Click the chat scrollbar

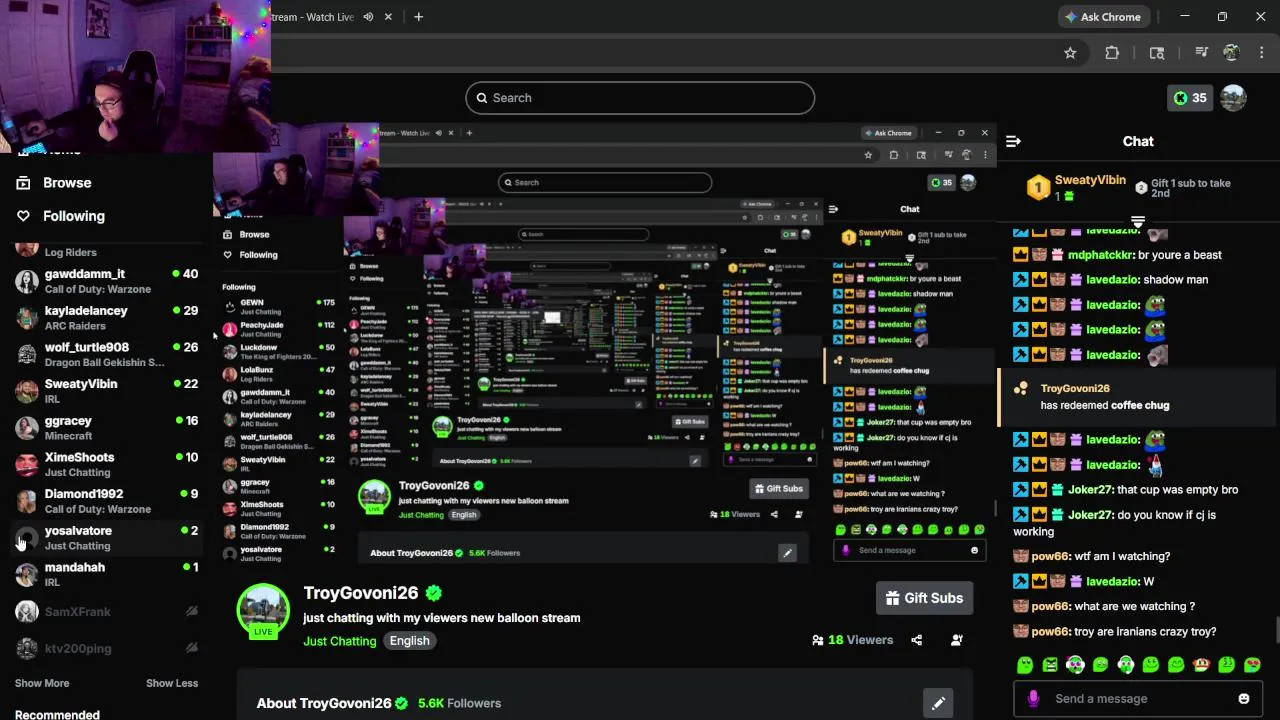pyautogui.click(x=1276, y=630)
